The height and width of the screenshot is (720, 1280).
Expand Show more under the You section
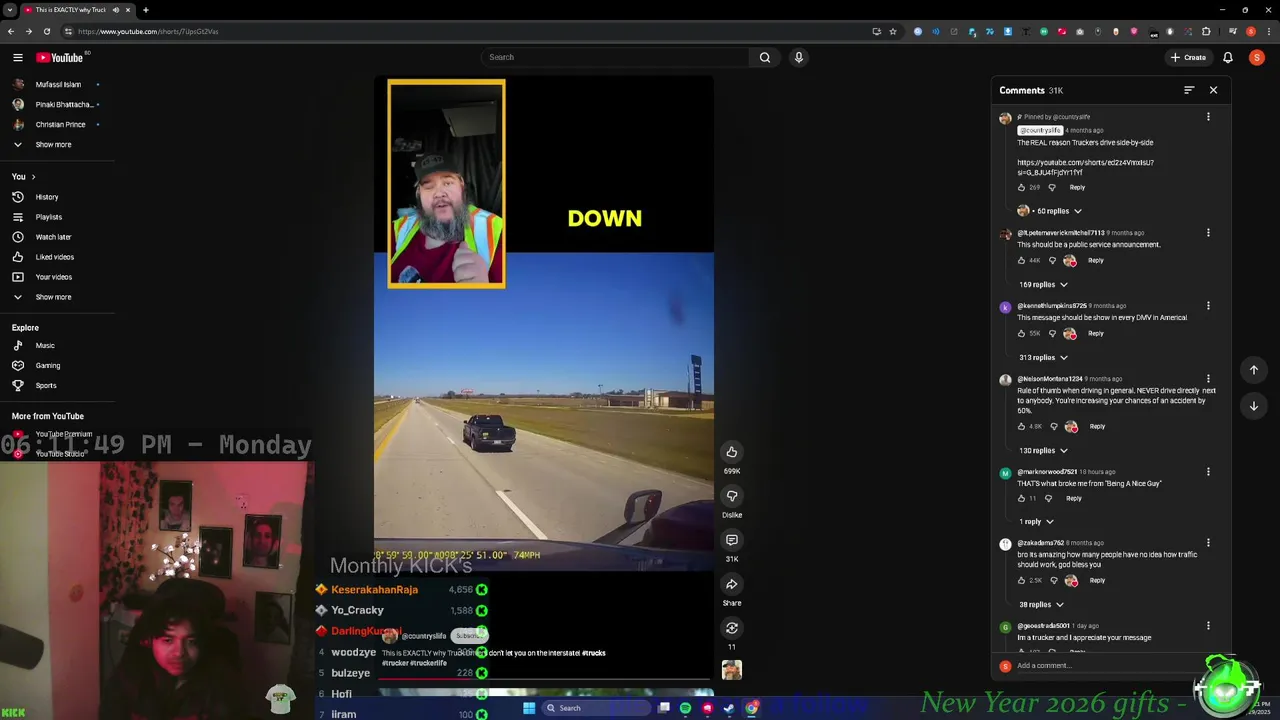point(52,297)
